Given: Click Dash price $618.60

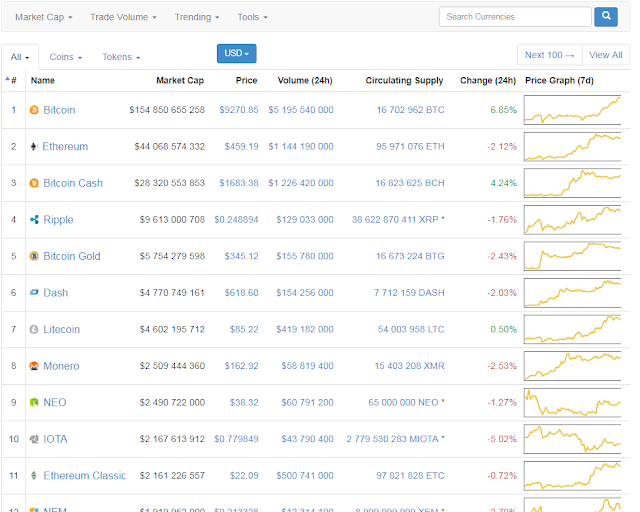Looking at the screenshot, I should tap(242, 293).
